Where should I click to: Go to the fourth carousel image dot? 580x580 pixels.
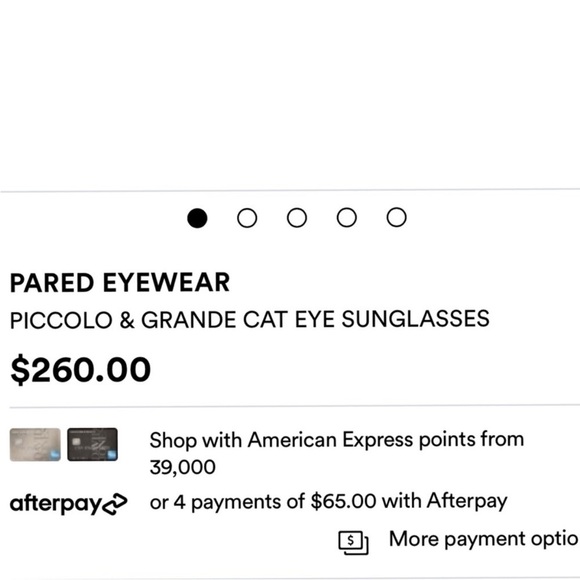click(347, 217)
